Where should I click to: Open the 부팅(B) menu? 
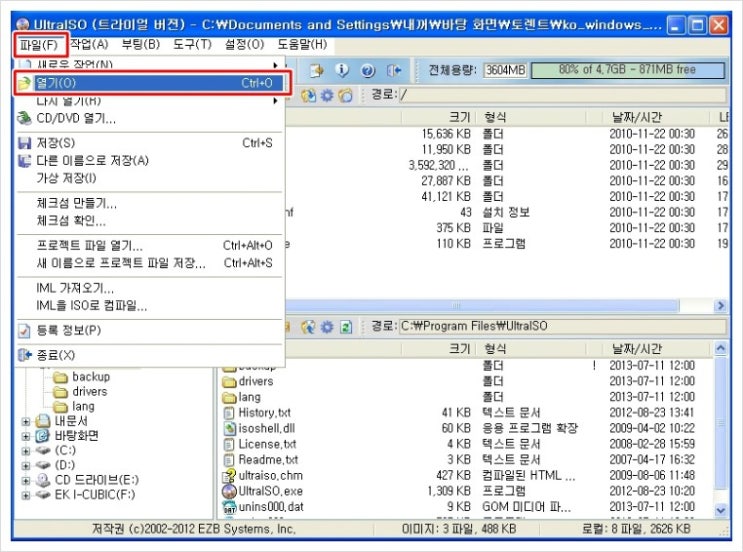point(141,45)
